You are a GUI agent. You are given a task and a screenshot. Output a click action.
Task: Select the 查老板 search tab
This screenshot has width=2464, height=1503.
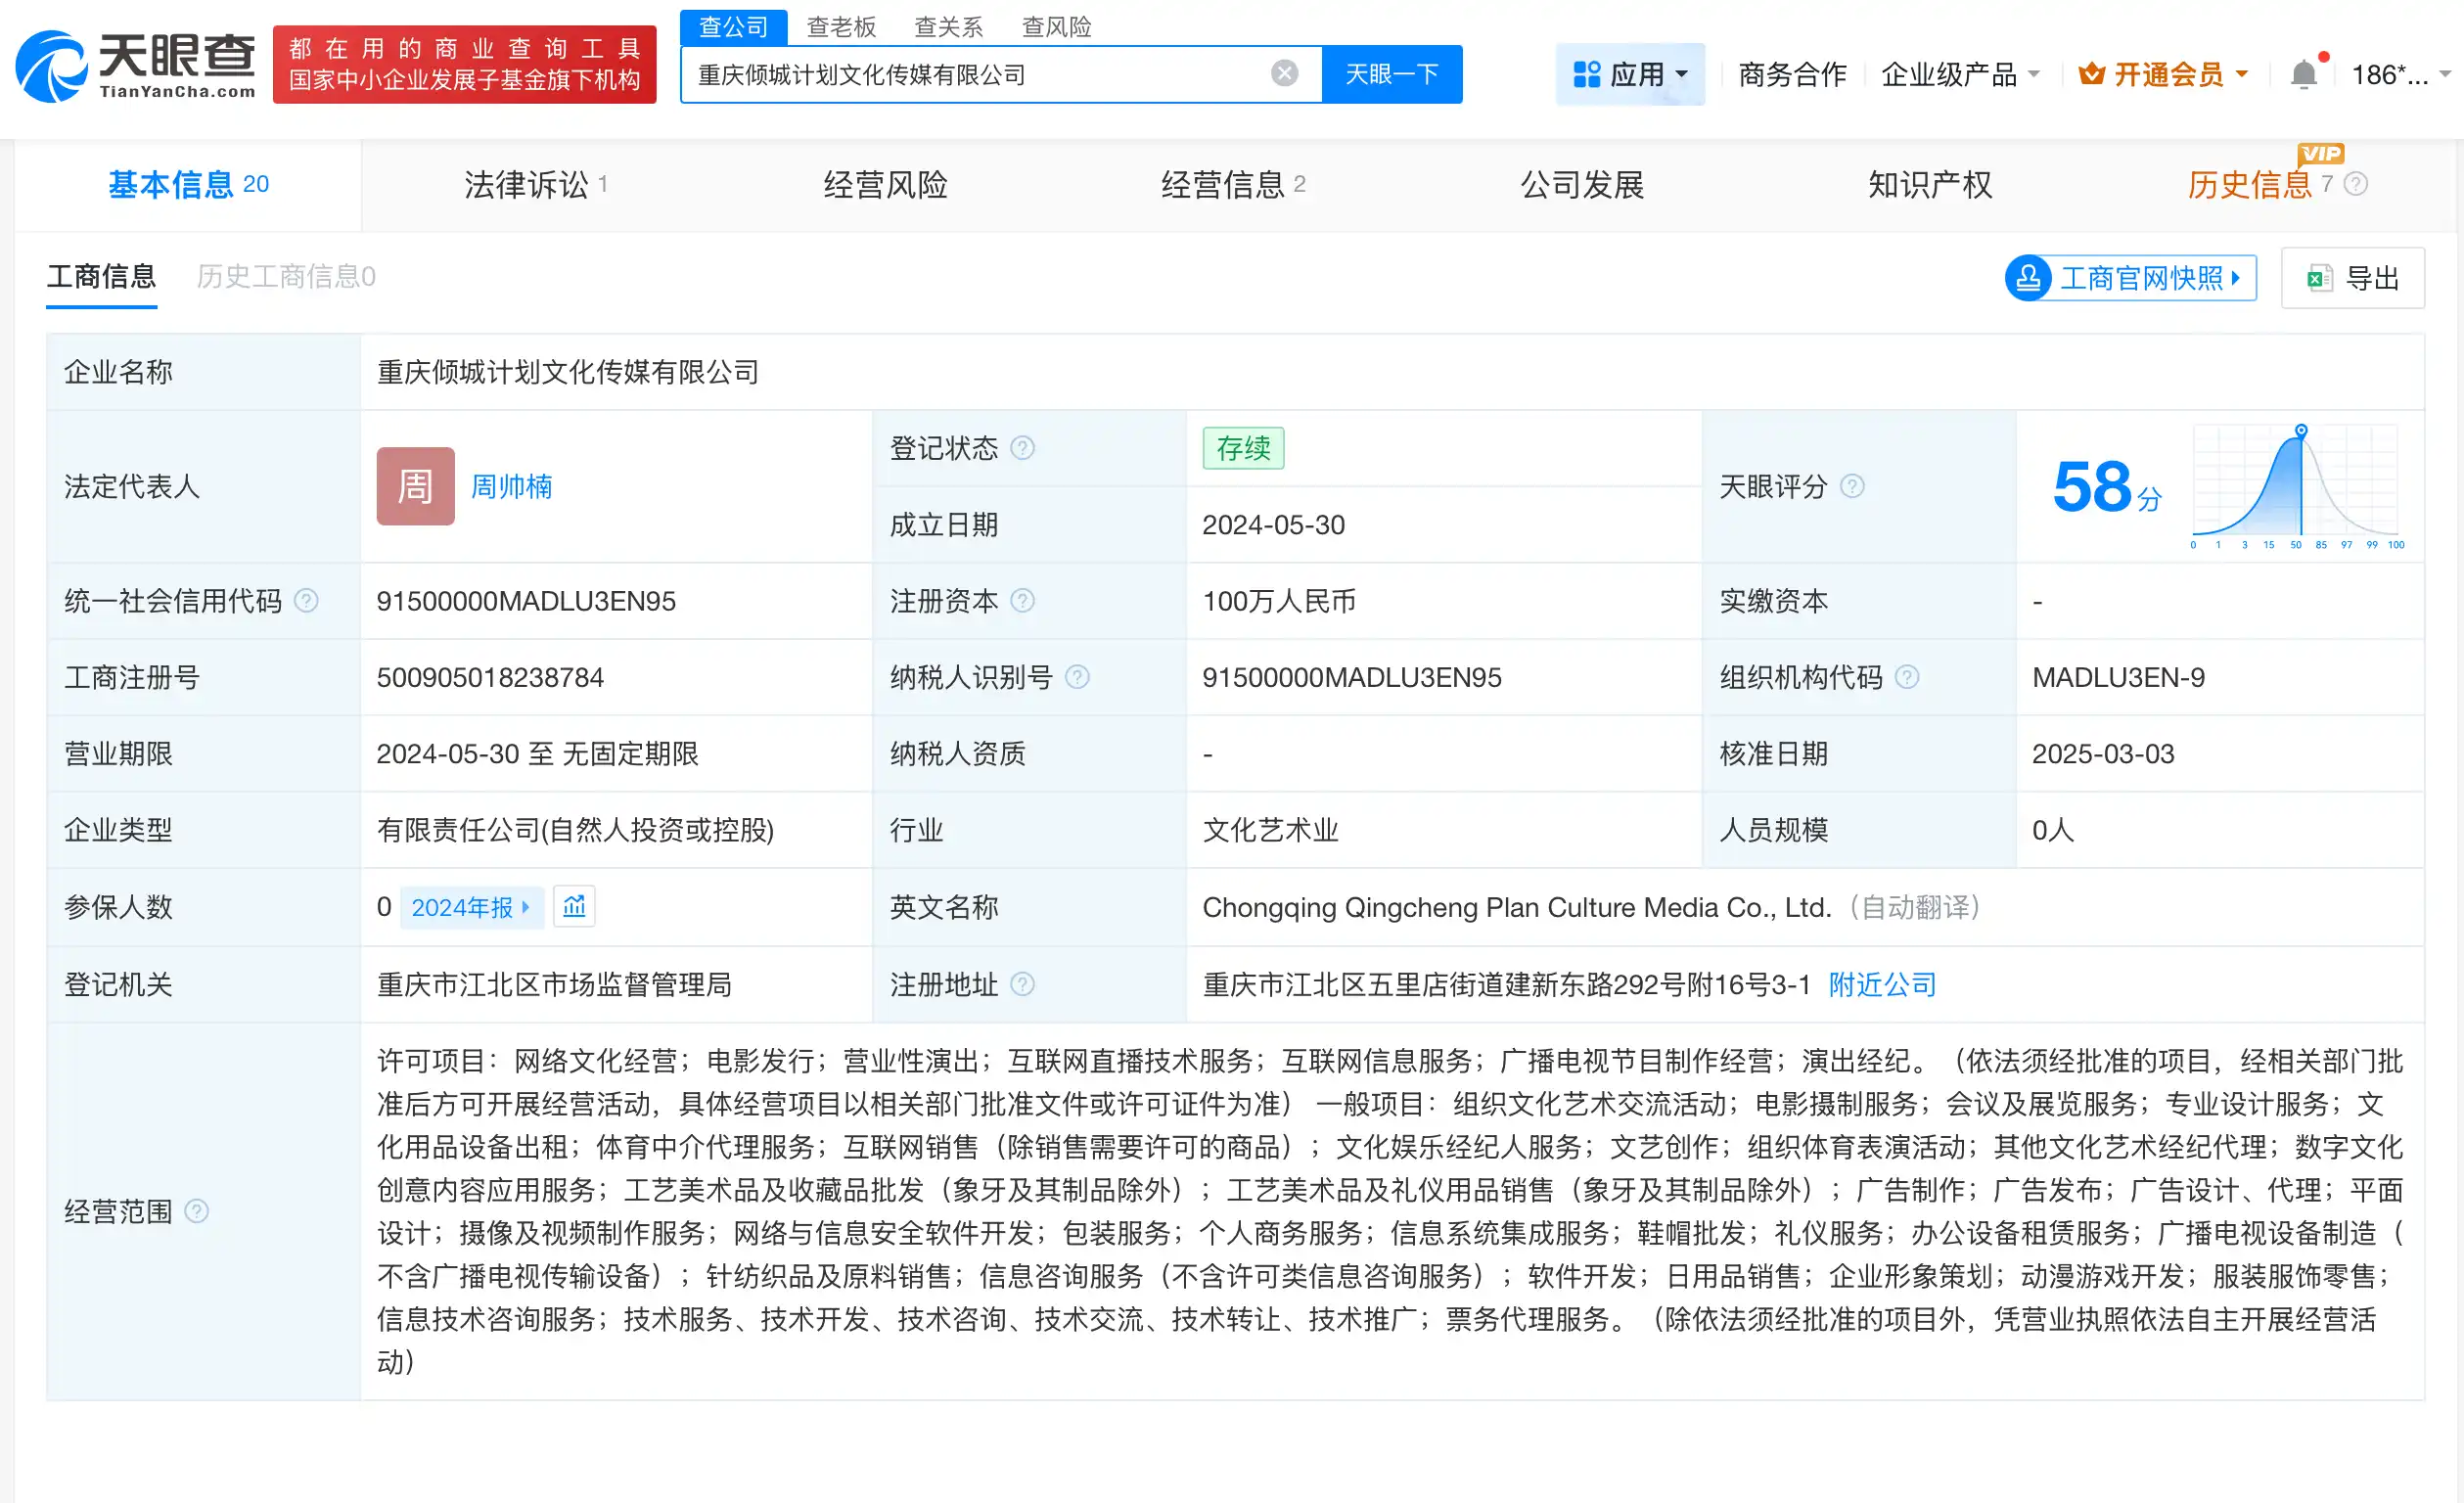841,26
